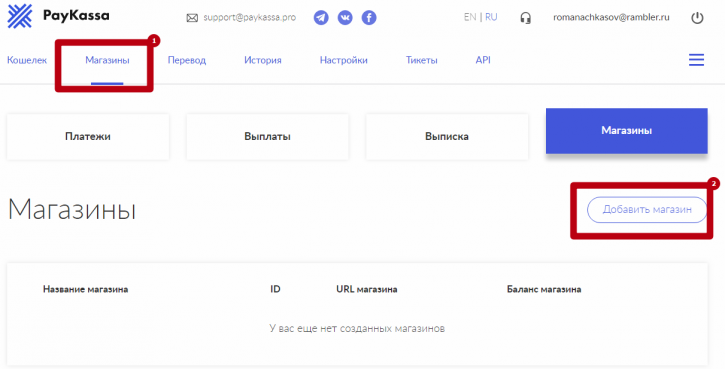Switch to the Платежи tab

click(88, 137)
